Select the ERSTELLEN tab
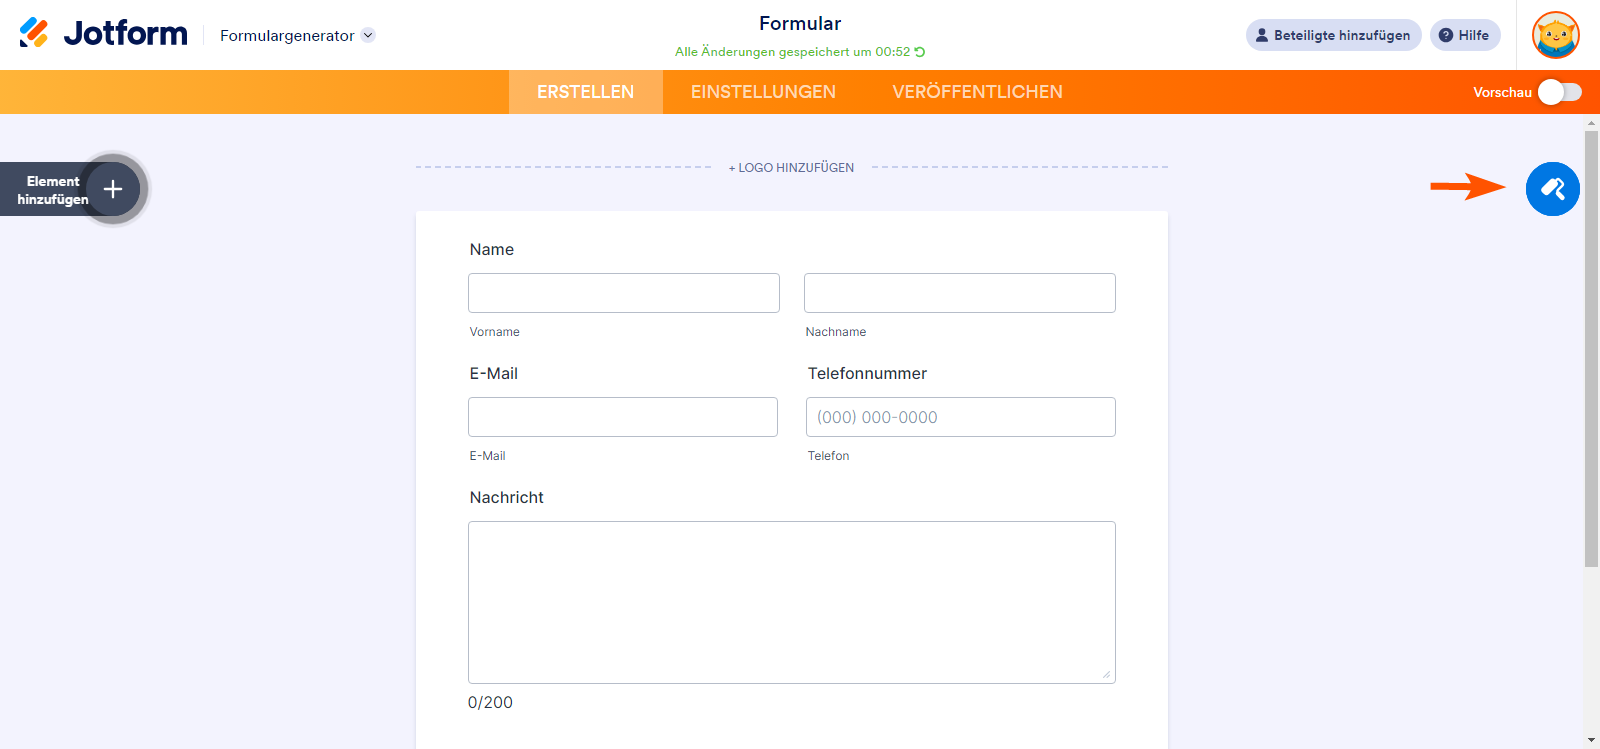 [x=585, y=92]
